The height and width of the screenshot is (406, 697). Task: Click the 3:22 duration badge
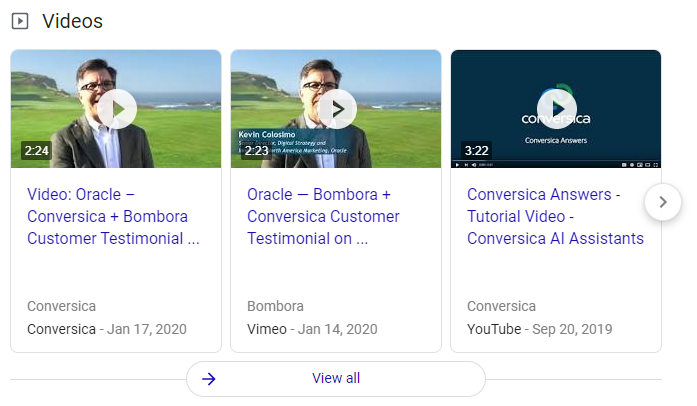coord(477,151)
